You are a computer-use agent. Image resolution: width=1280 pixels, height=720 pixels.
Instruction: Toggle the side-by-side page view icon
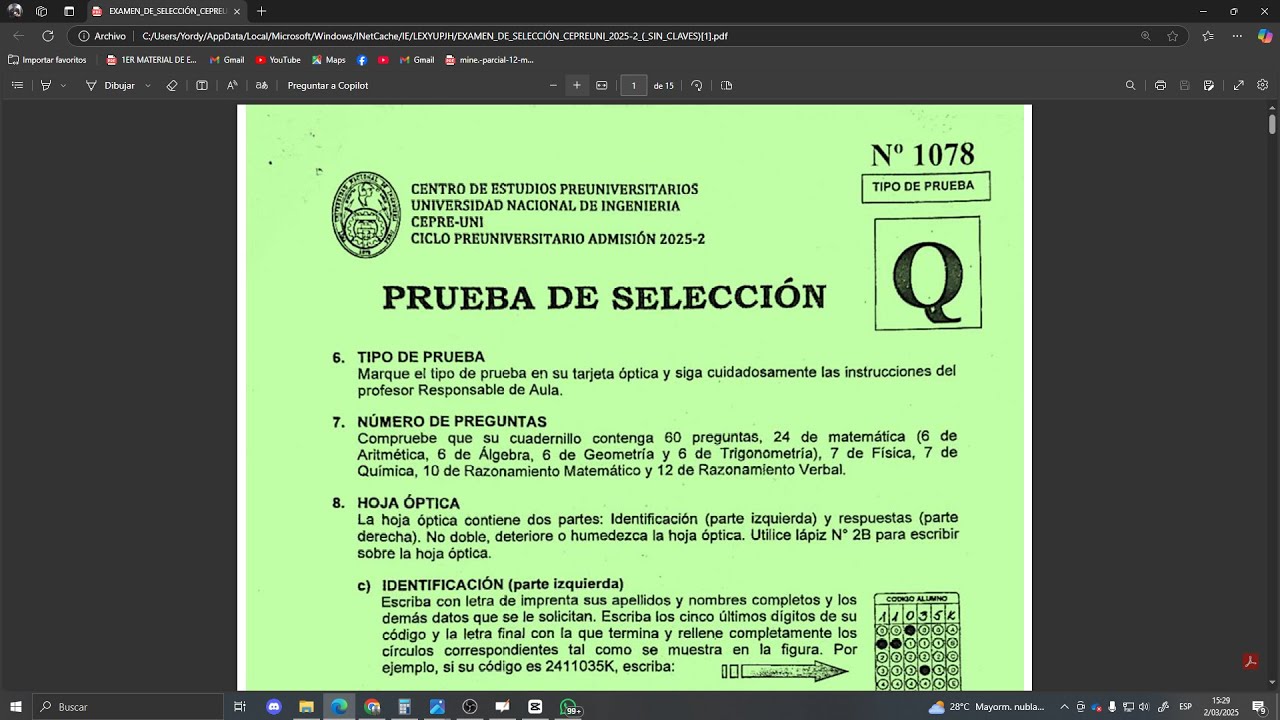[202, 85]
